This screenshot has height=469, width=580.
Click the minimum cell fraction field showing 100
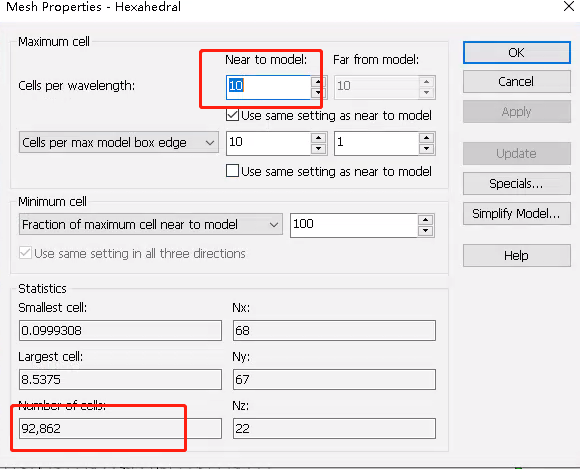click(354, 225)
